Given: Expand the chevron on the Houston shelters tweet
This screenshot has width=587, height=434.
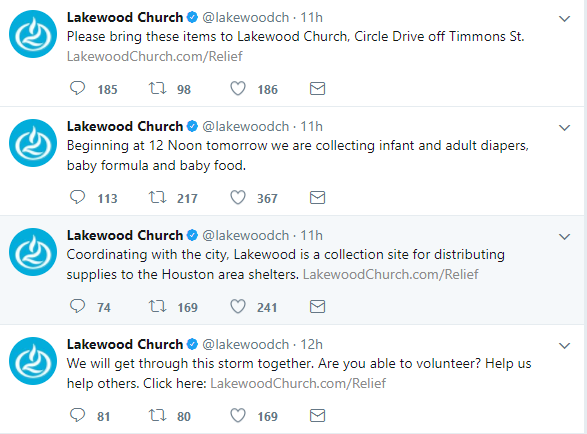Looking at the screenshot, I should click(564, 237).
